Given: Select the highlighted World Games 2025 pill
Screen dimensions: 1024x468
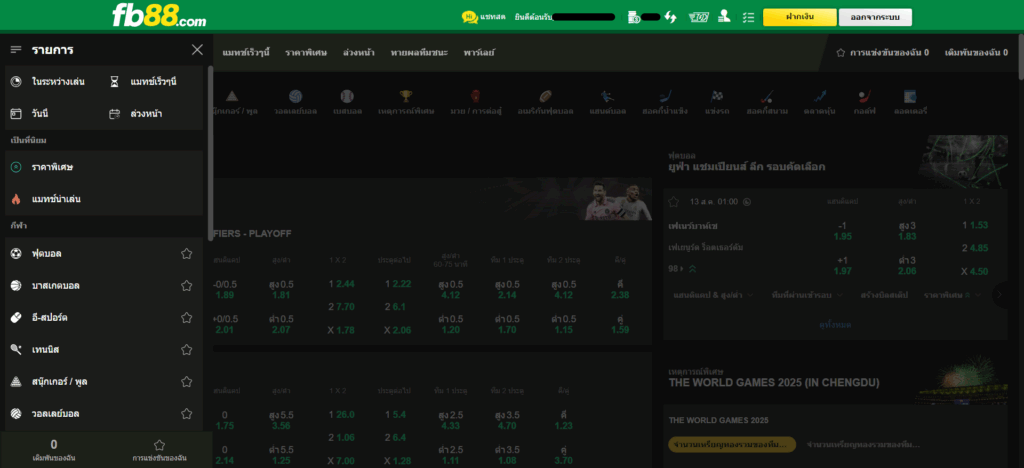Looking at the screenshot, I should pyautogui.click(x=732, y=445).
